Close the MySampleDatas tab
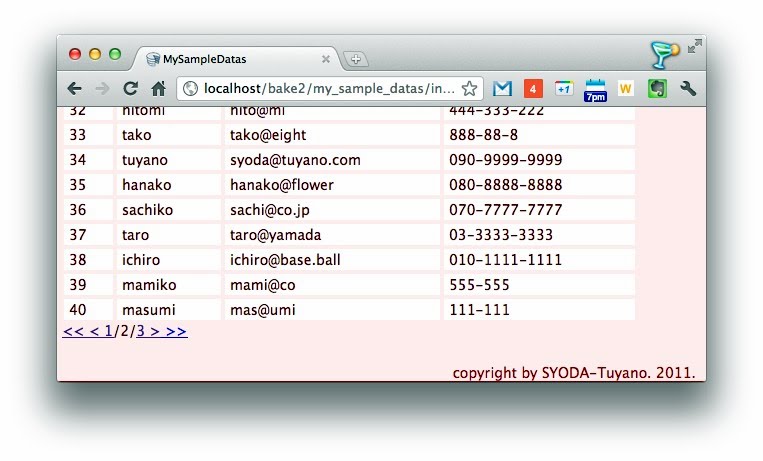 coord(326,59)
